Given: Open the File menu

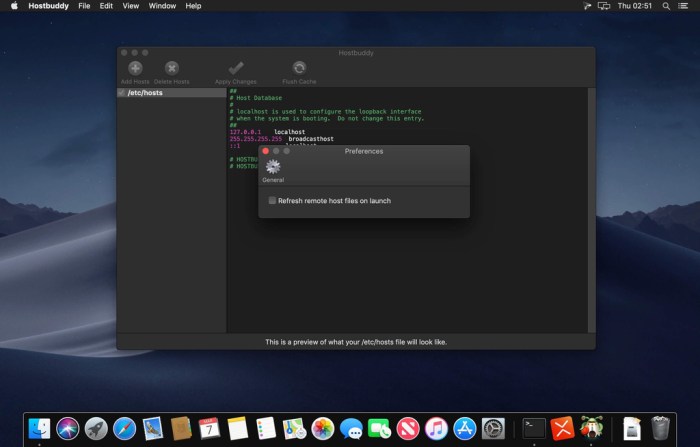Looking at the screenshot, I should (x=83, y=6).
